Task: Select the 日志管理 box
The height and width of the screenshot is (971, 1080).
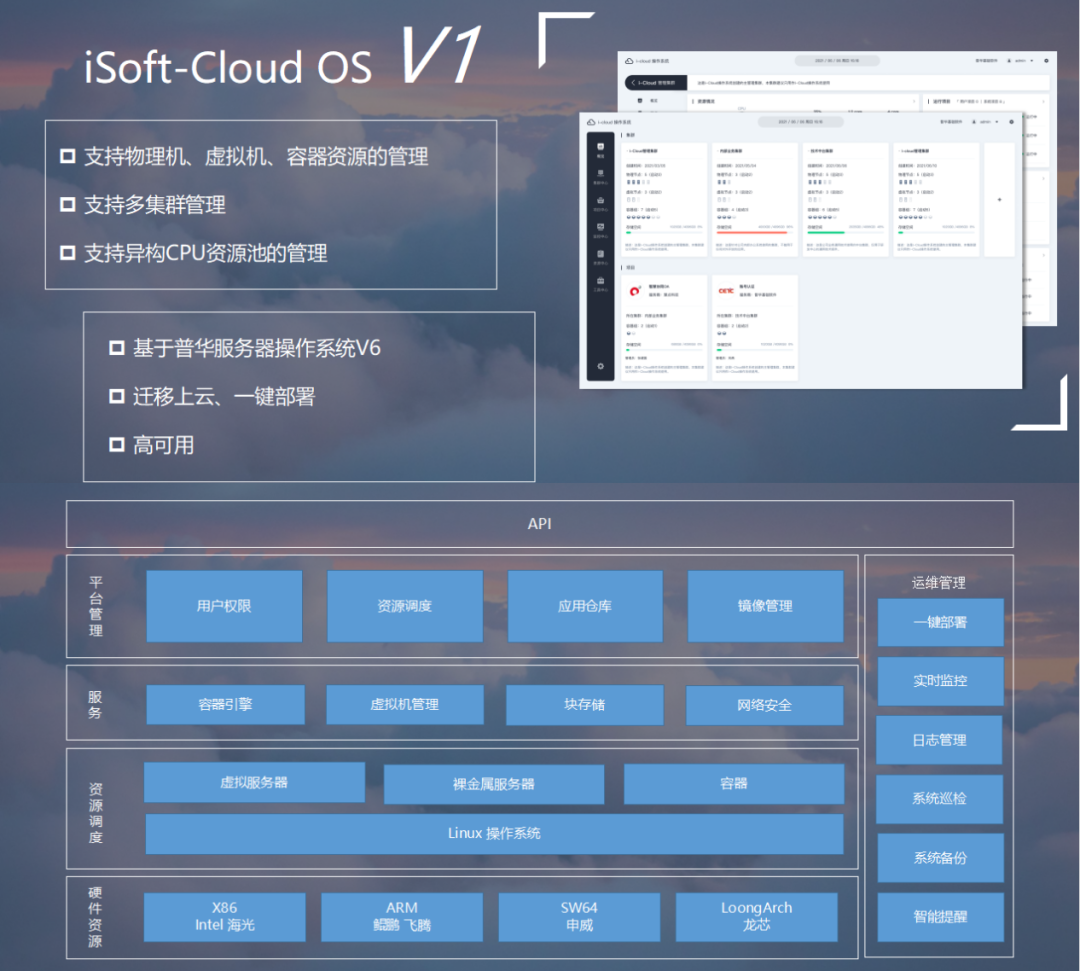Action: click(939, 740)
